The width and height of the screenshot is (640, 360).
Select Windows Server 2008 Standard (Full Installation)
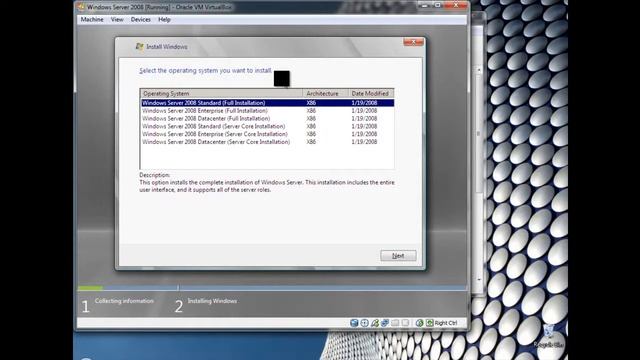click(x=267, y=103)
